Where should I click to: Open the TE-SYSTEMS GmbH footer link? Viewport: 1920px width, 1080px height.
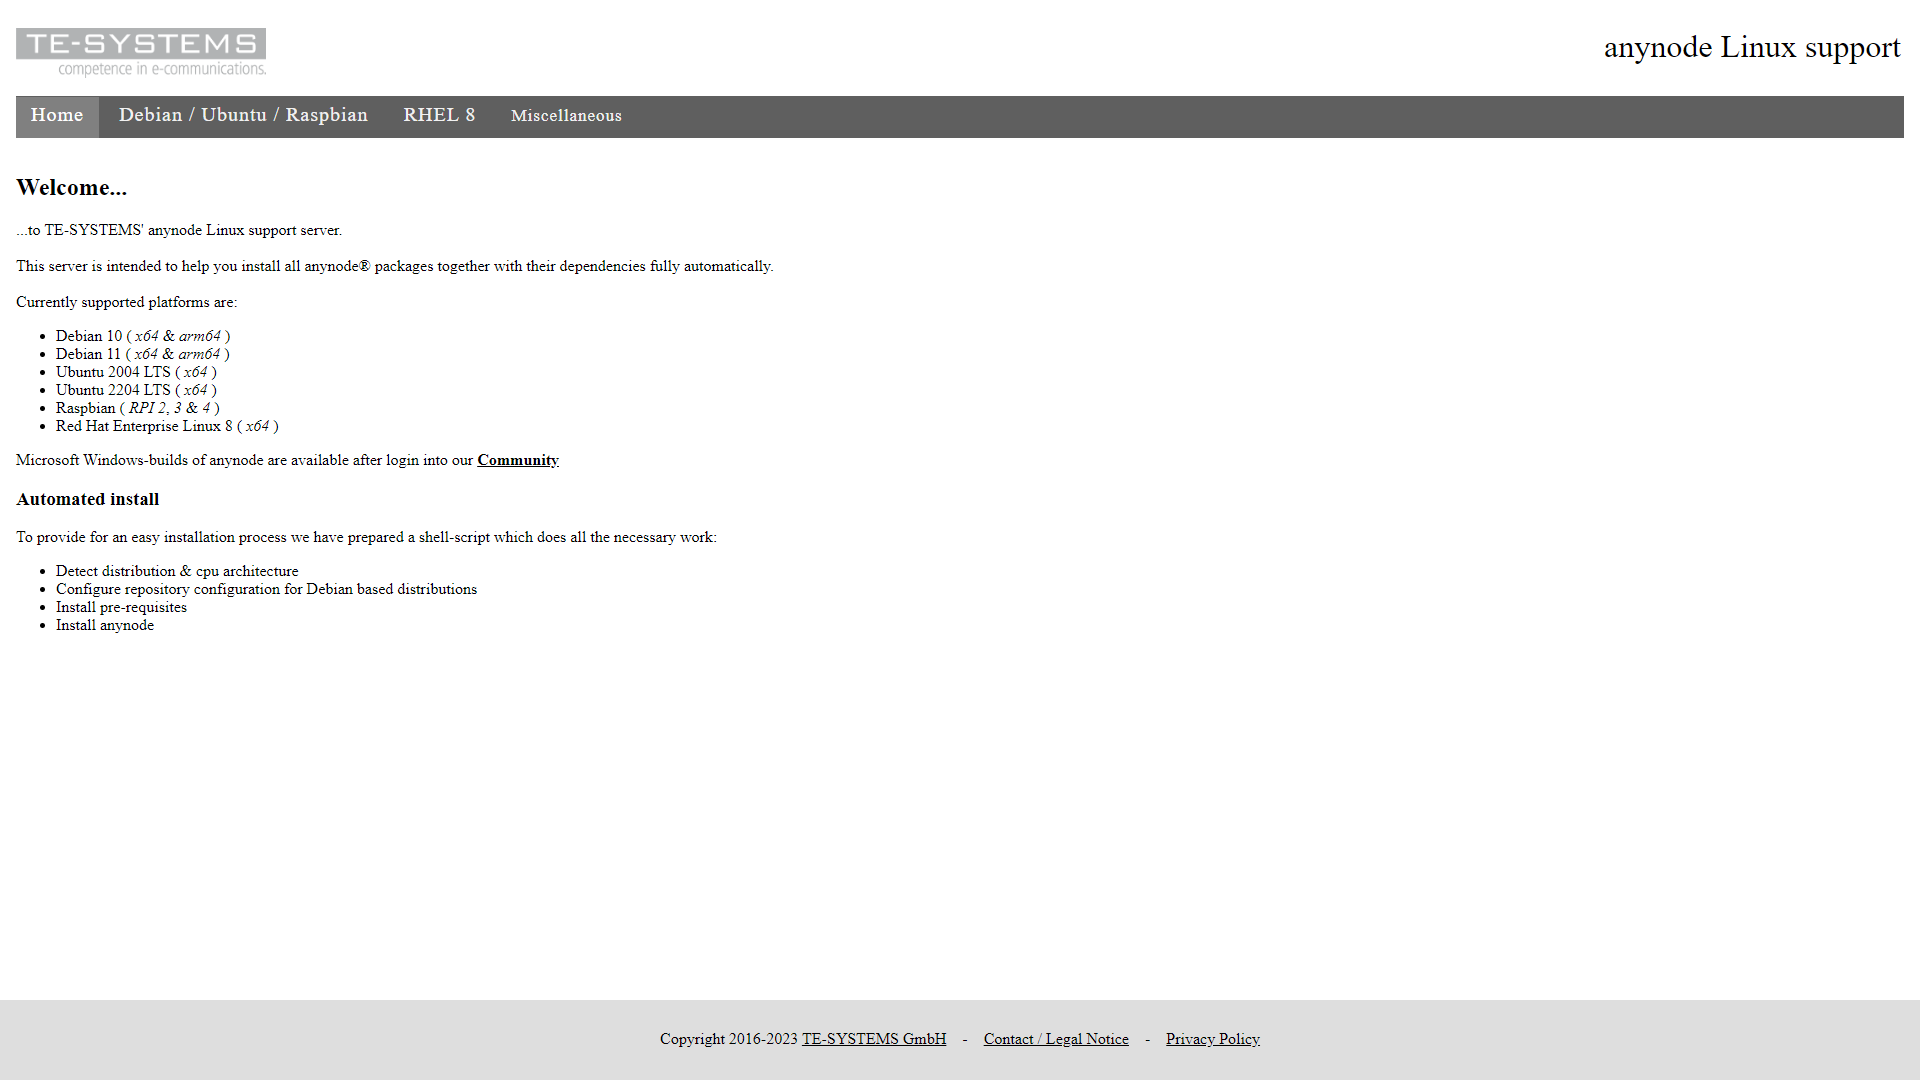[873, 1039]
